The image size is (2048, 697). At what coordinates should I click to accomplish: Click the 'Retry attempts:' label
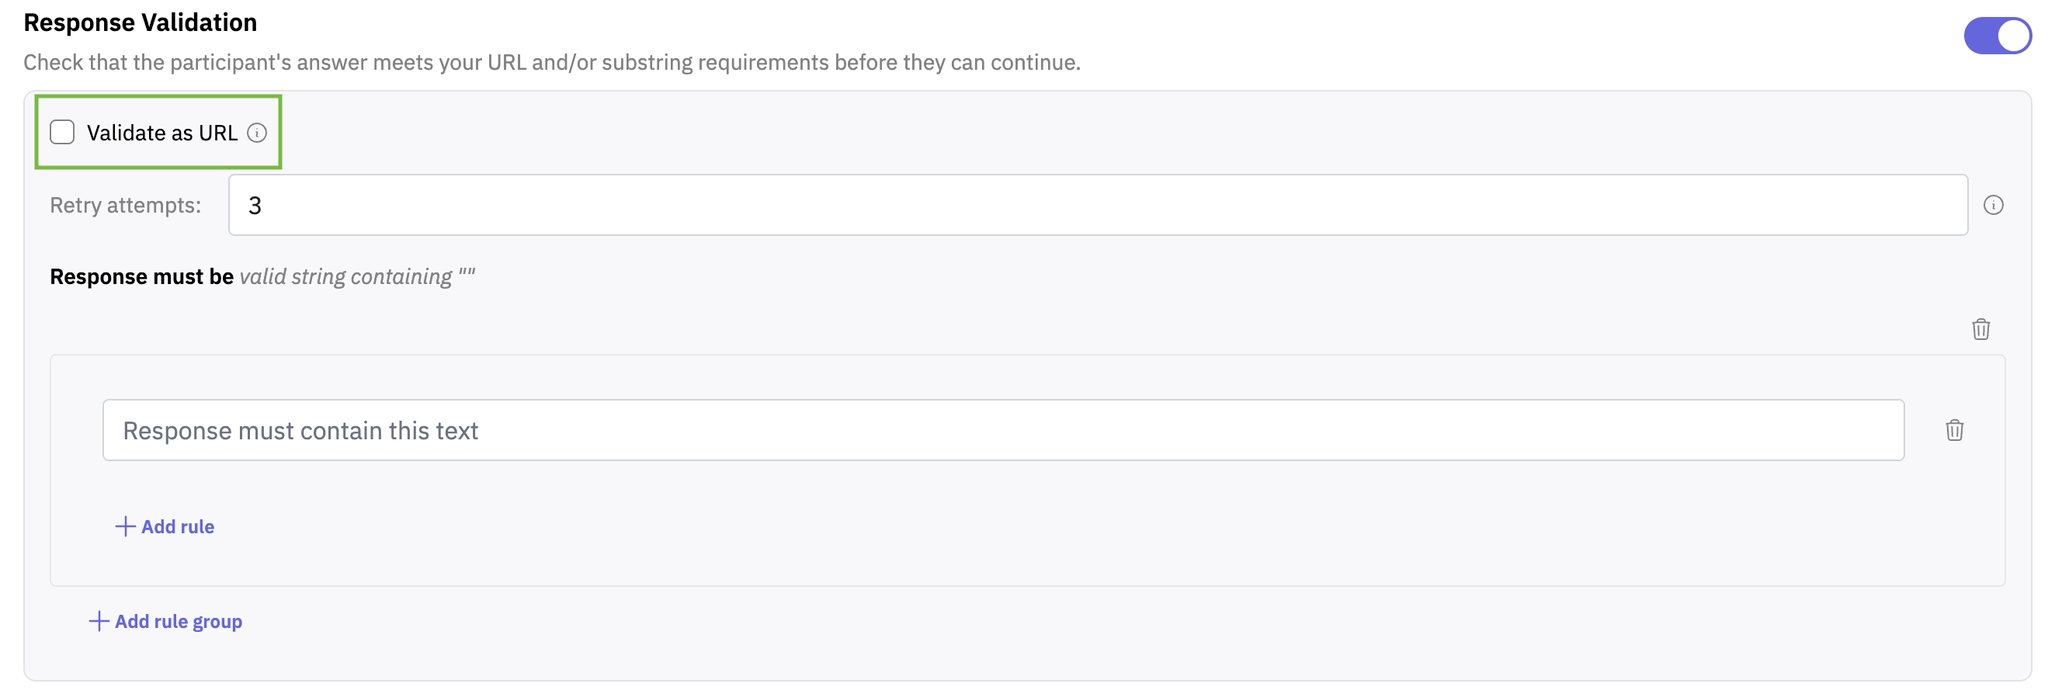click(125, 205)
